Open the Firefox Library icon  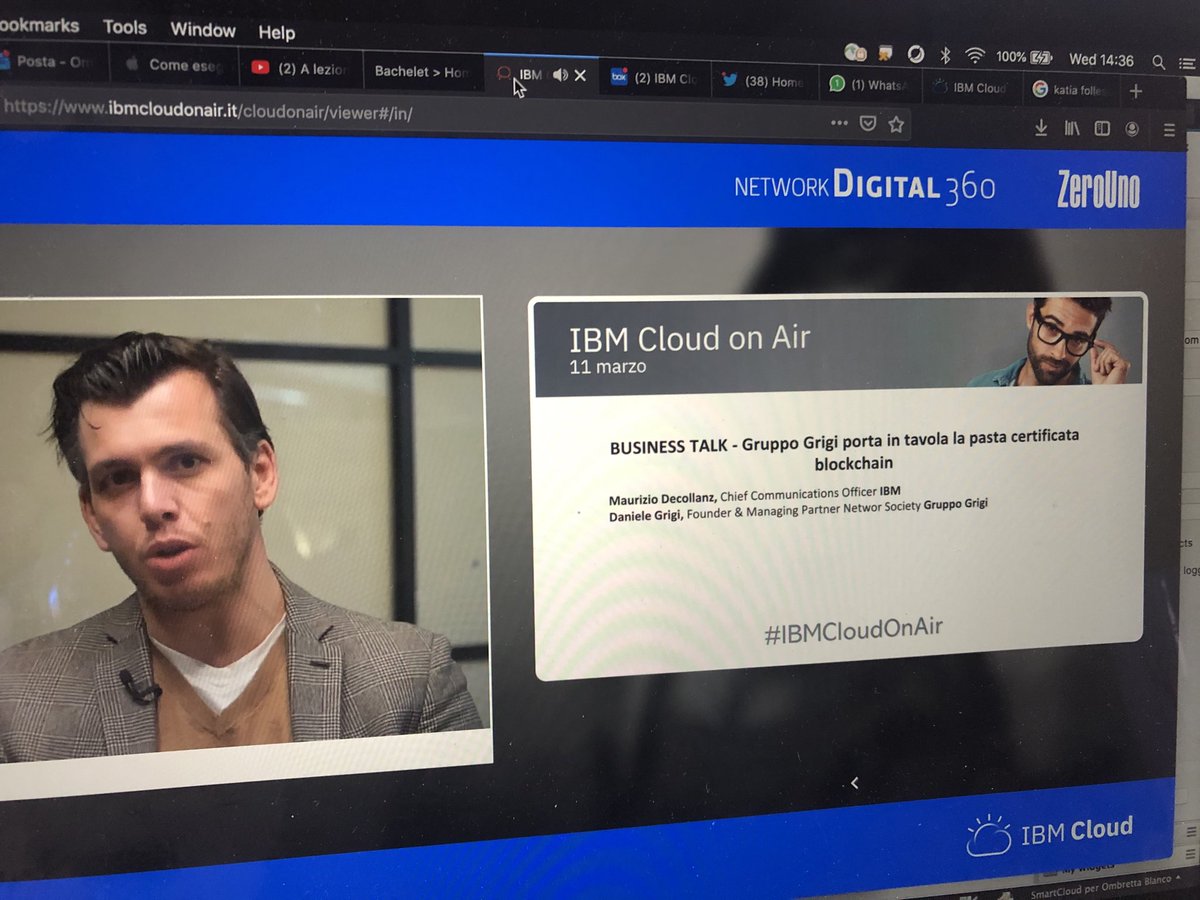click(x=1071, y=128)
